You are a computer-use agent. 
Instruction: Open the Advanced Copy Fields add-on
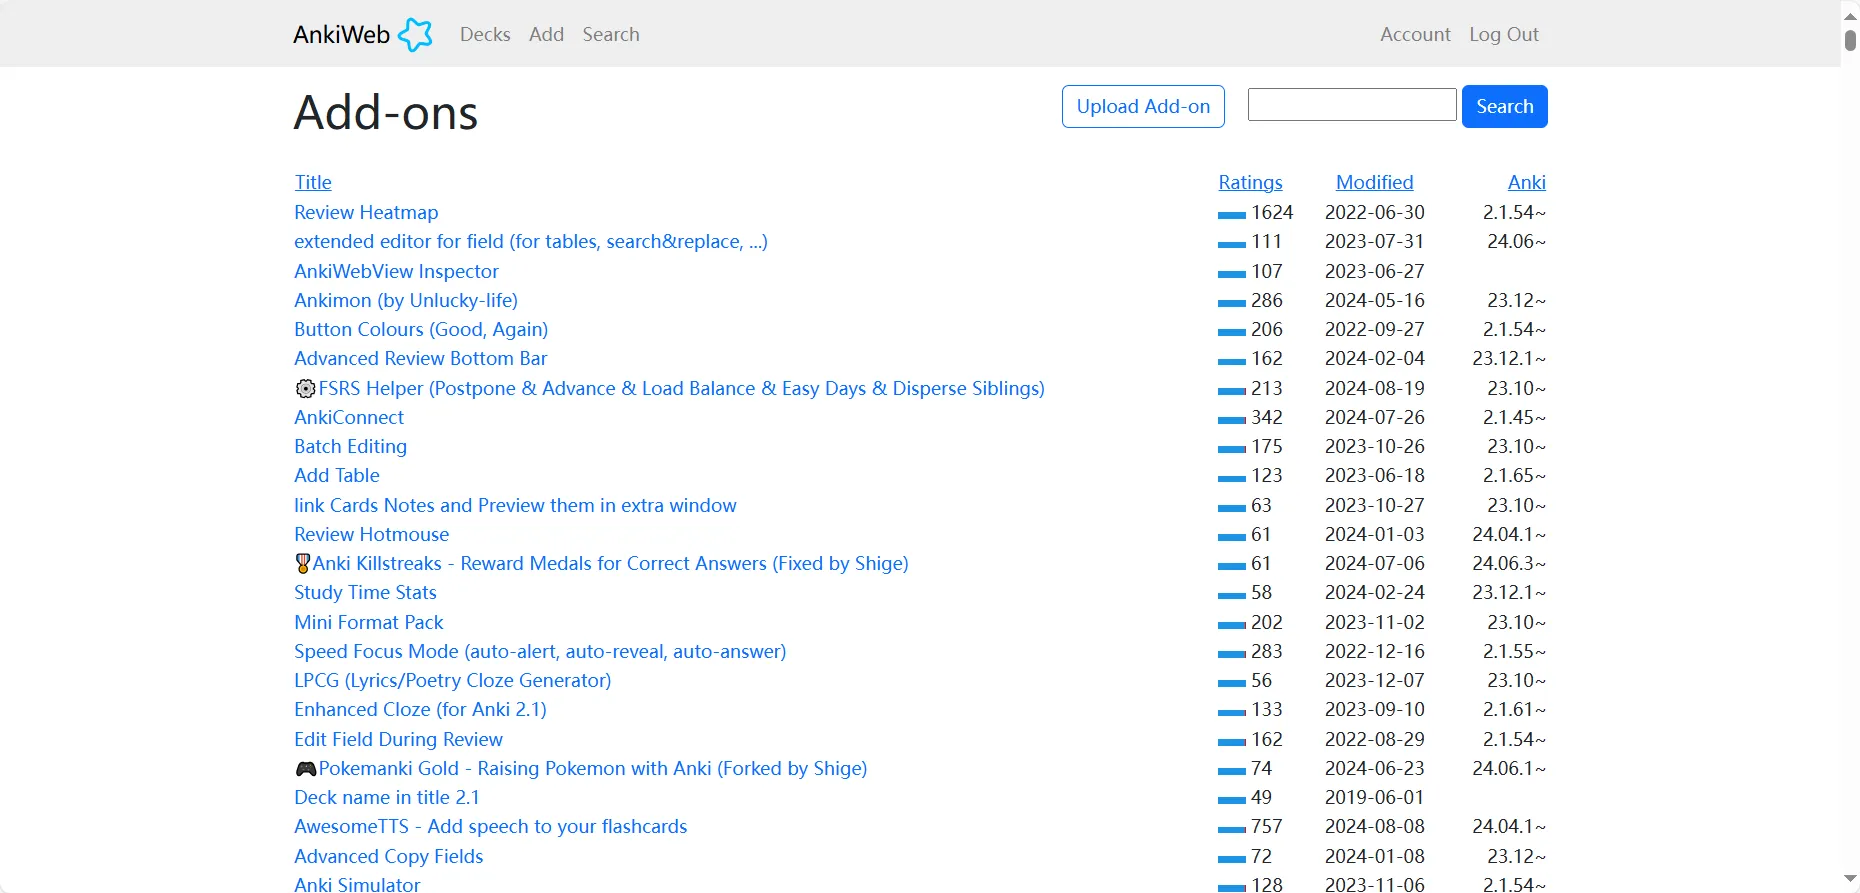388,856
